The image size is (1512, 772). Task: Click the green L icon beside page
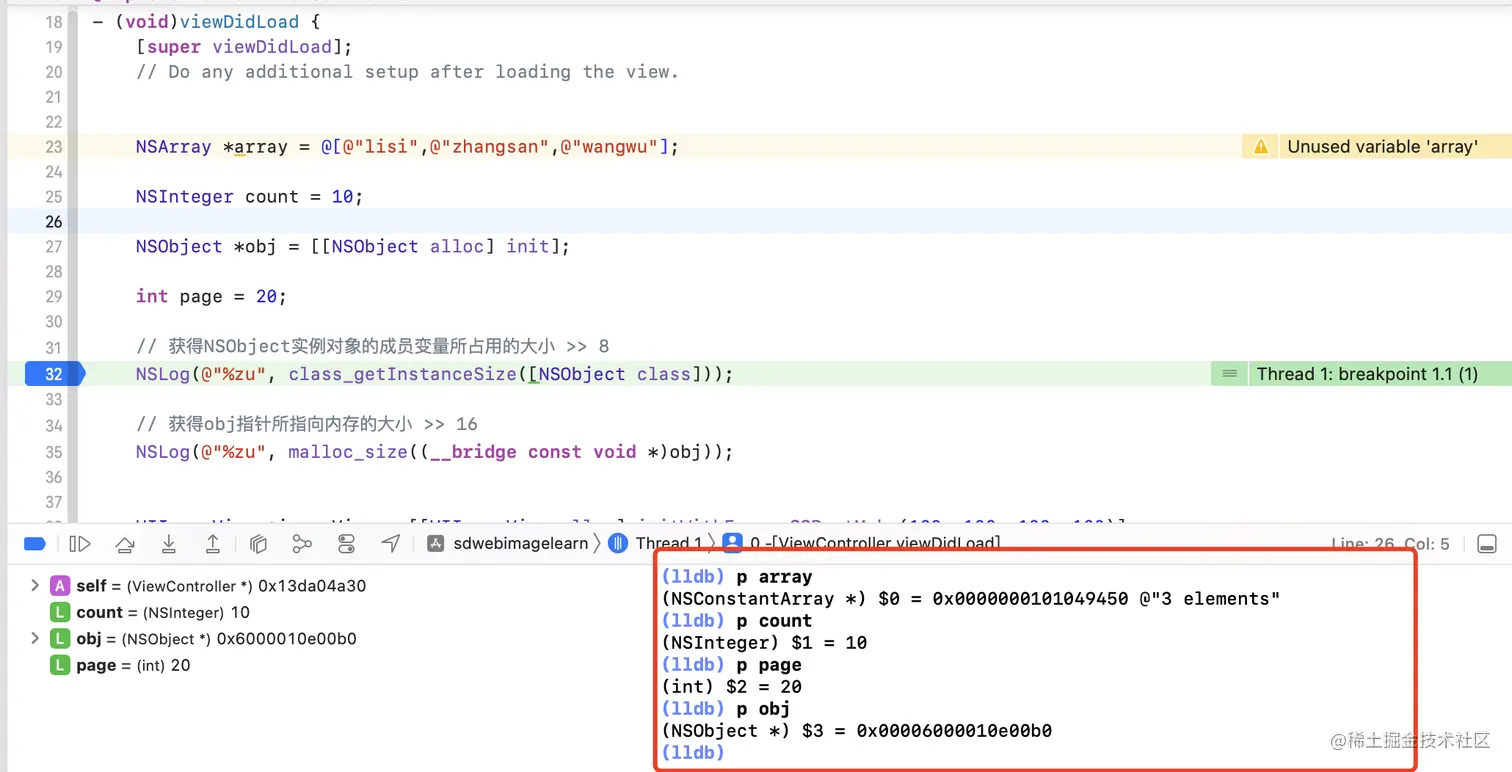pyautogui.click(x=60, y=665)
